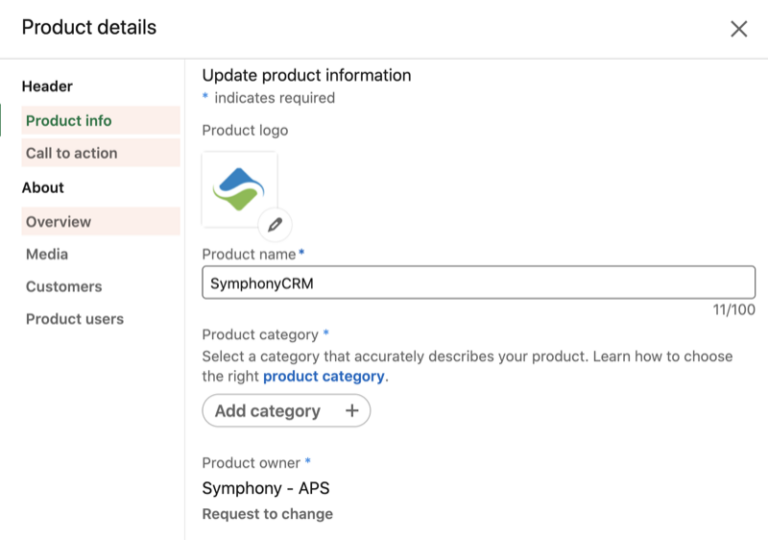Click the 11/100 character counter
This screenshot has width=768, height=540.
[733, 310]
